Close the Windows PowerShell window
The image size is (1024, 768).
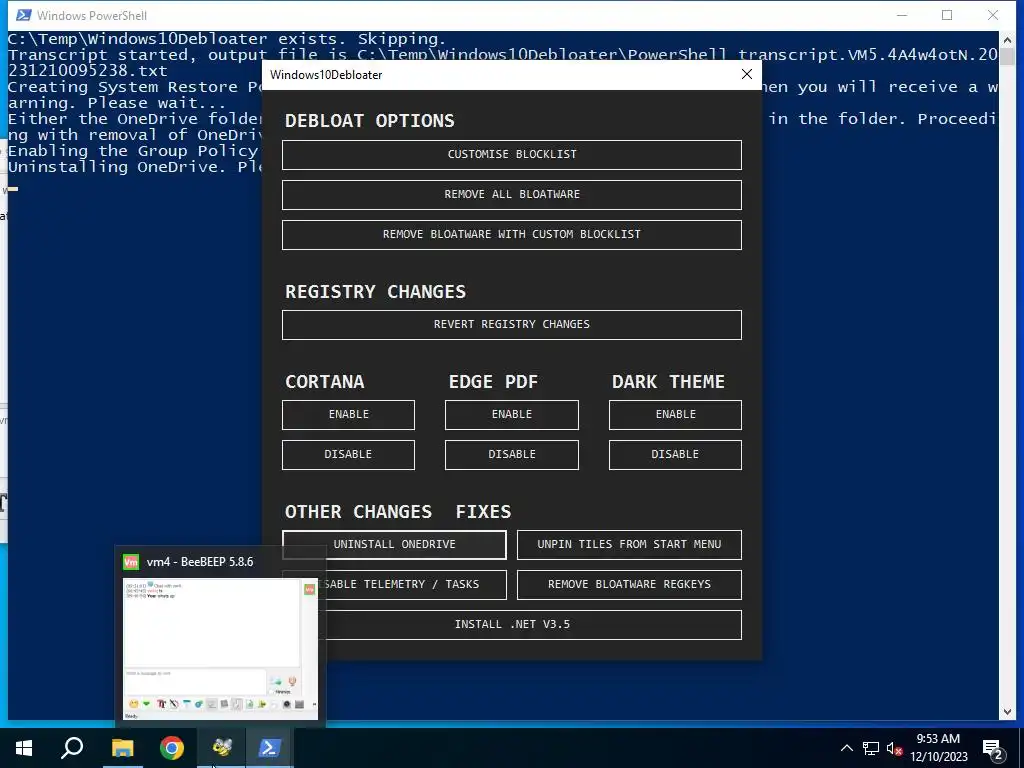click(993, 15)
